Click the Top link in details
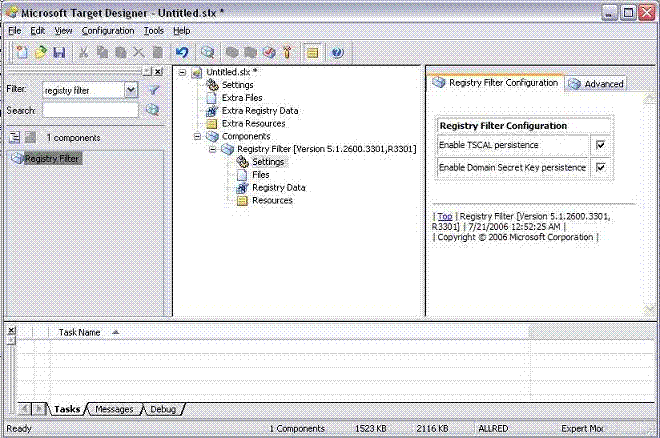This screenshot has width=660, height=438. tap(444, 216)
